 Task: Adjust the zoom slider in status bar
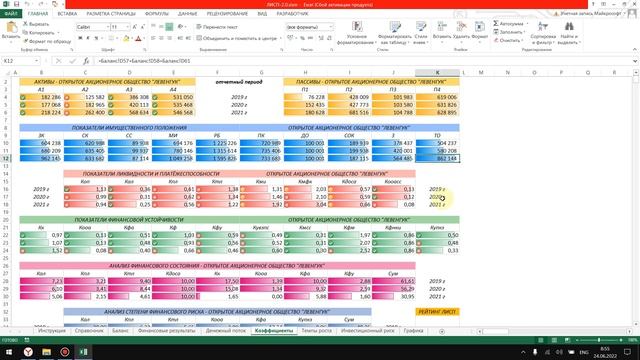[599, 340]
